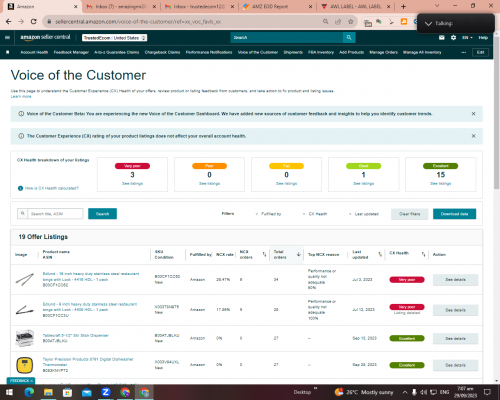Sort listings by NCX orders column arrows
The width and height of the screenshot is (500, 400).
[264, 254]
